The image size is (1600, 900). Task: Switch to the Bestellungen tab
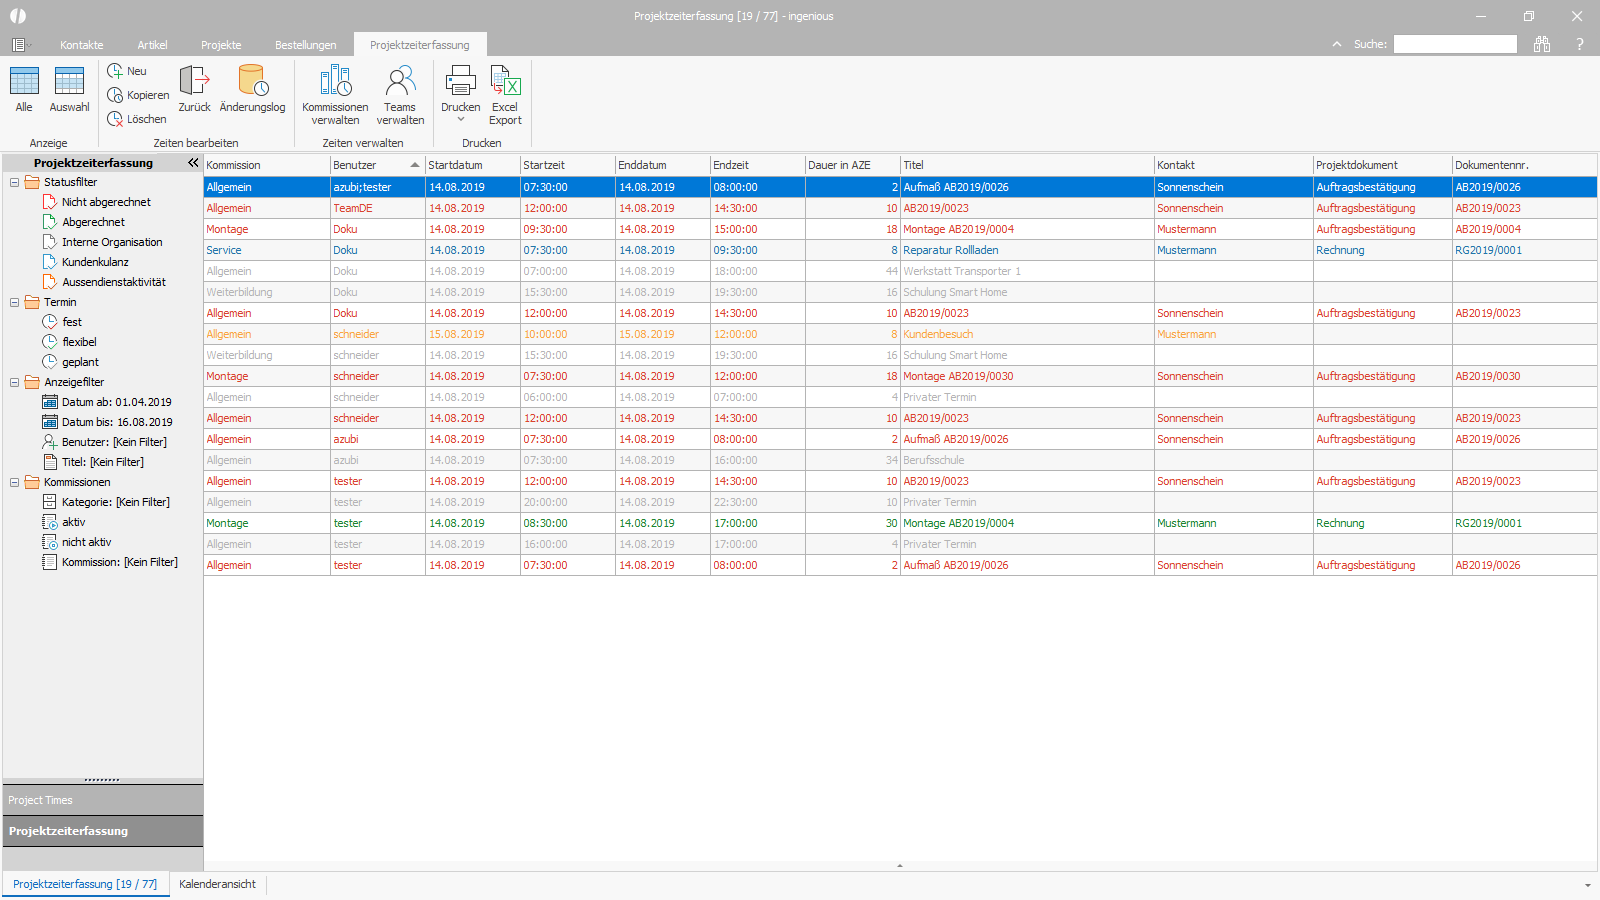[x=306, y=45]
